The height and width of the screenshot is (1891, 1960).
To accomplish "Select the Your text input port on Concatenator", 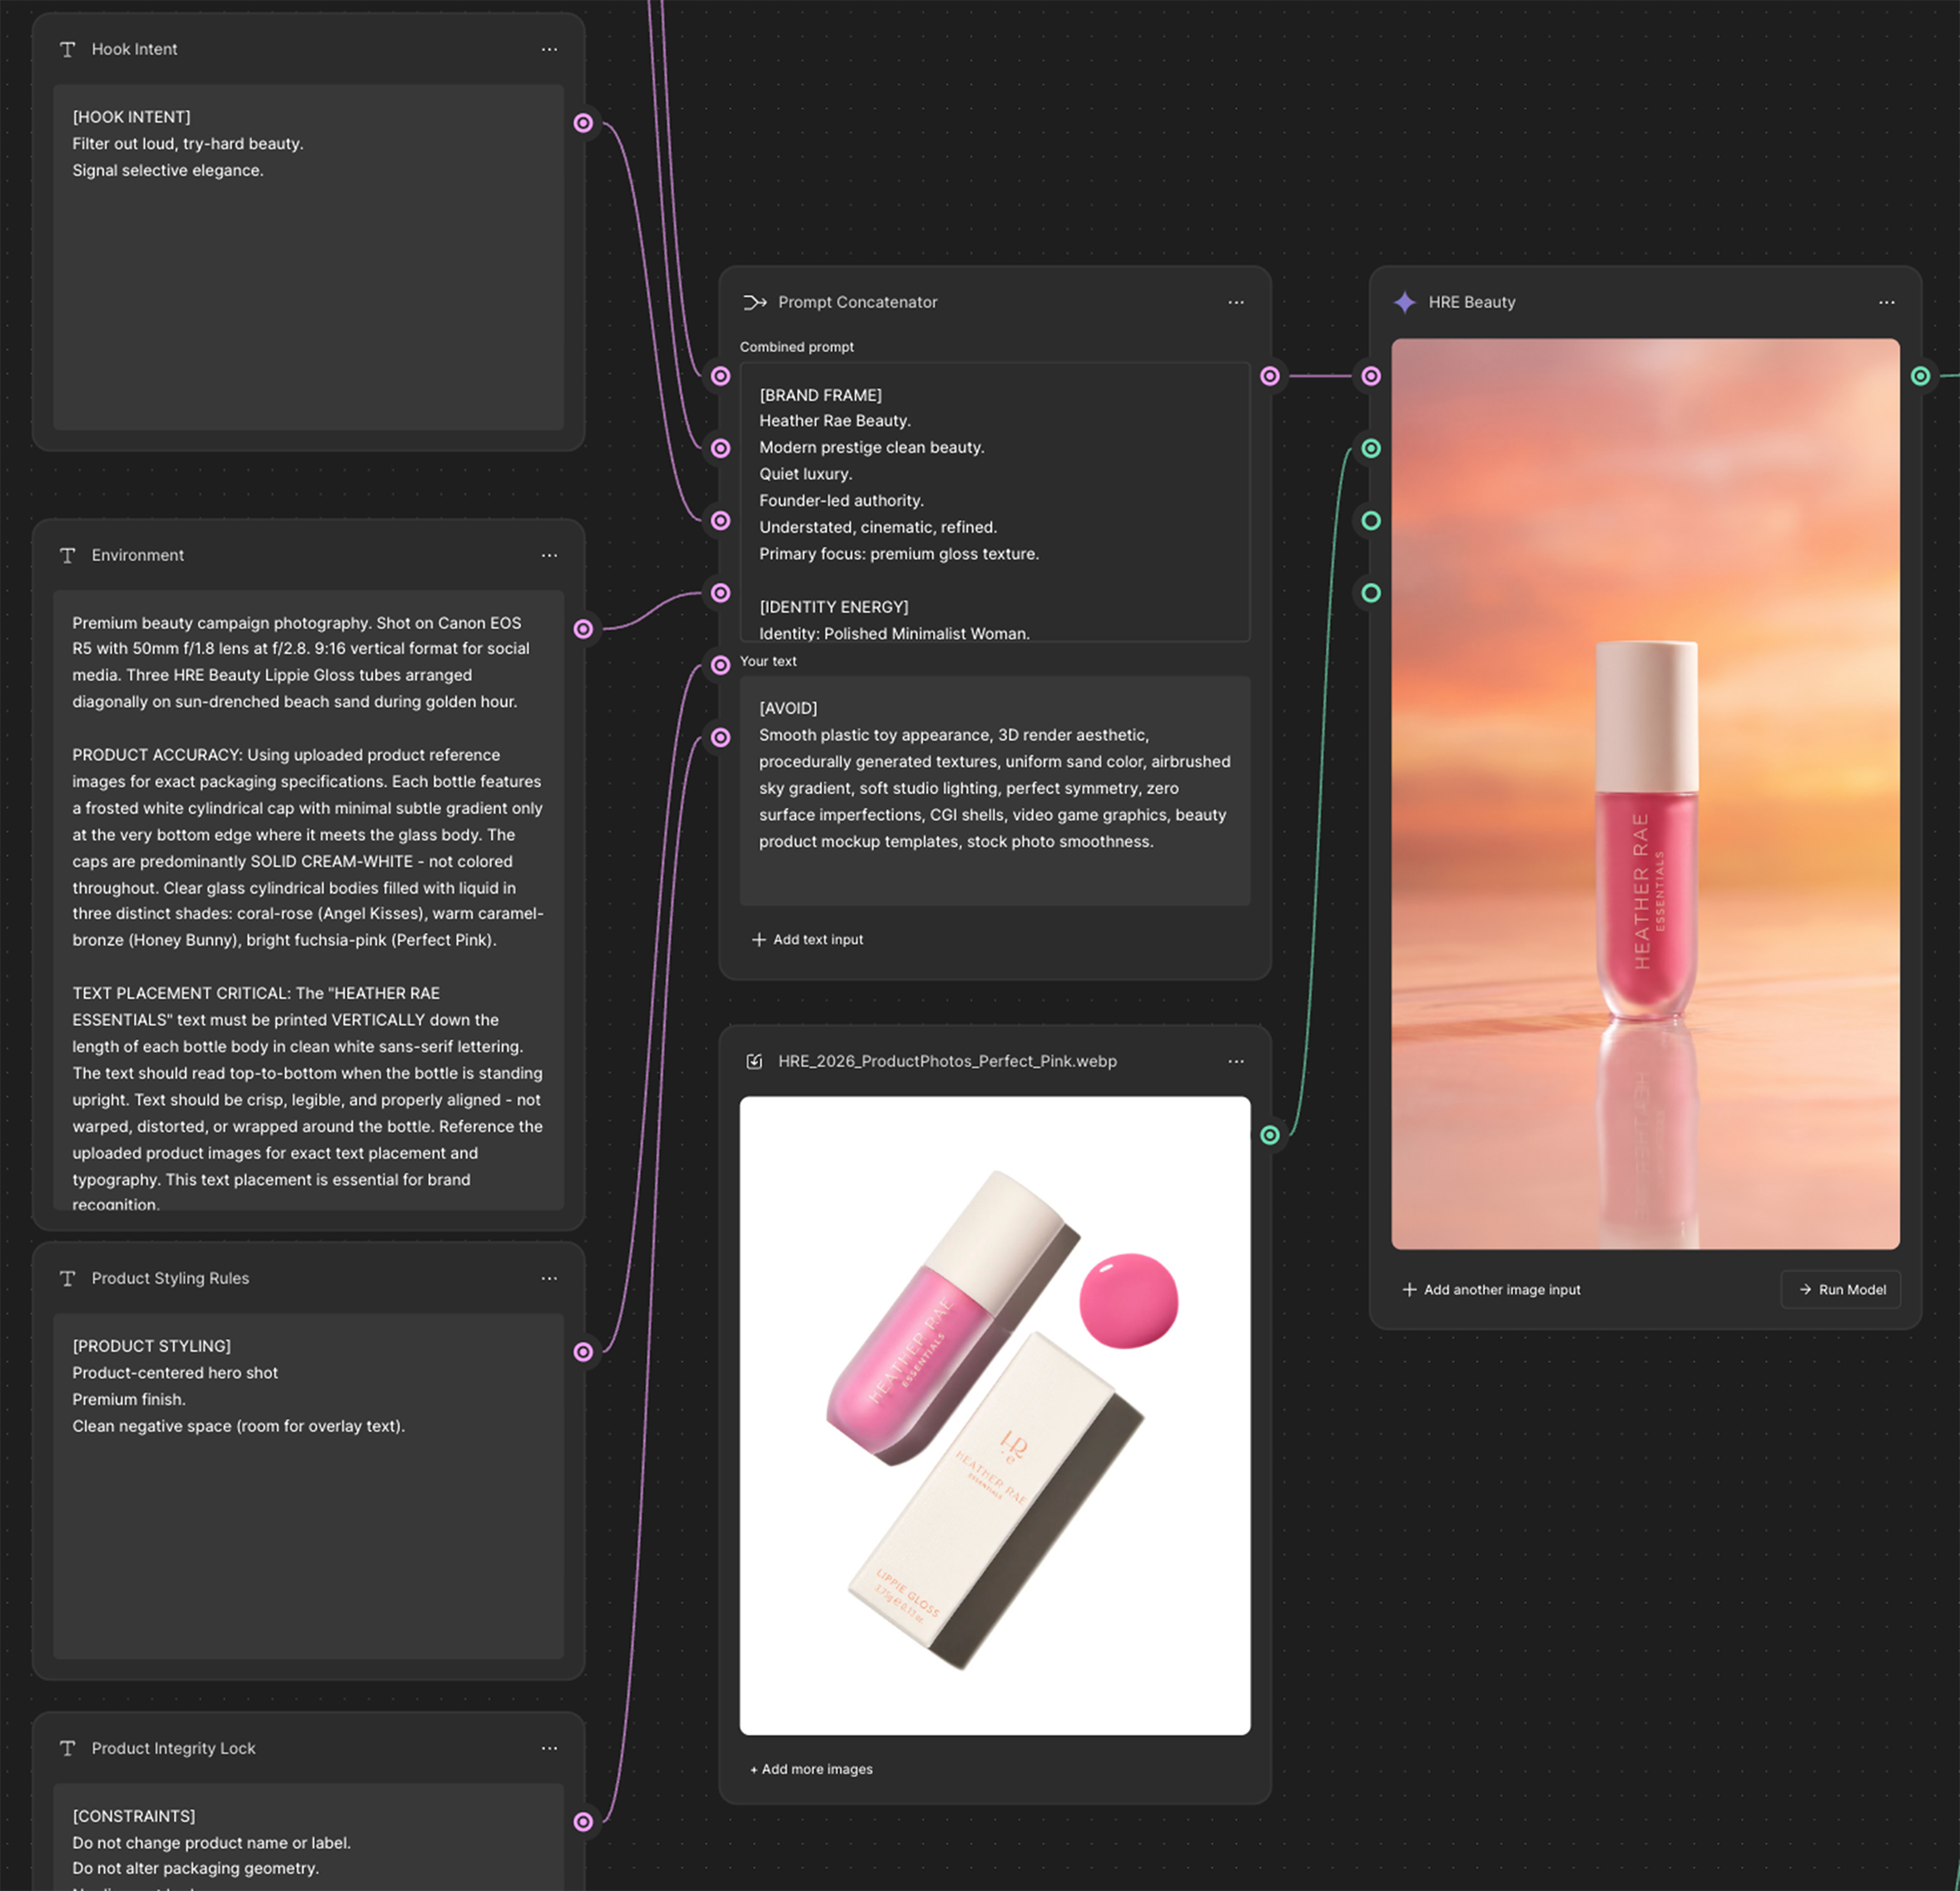I will tap(720, 665).
